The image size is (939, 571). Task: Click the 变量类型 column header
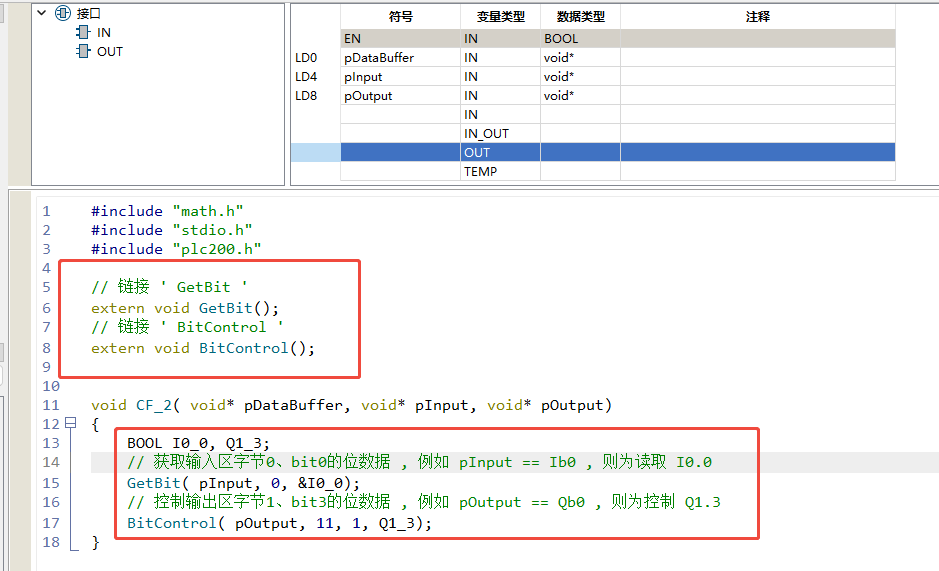point(501,17)
